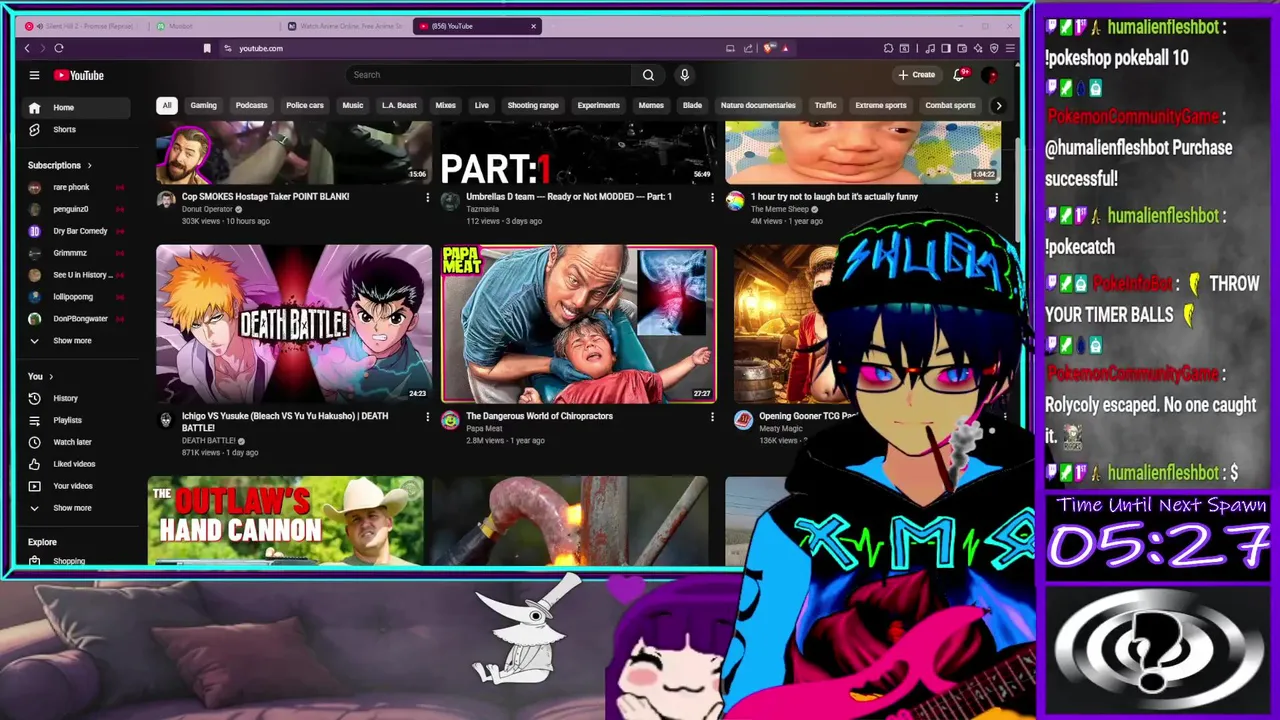
Task: Open the notifications bell
Action: click(959, 75)
